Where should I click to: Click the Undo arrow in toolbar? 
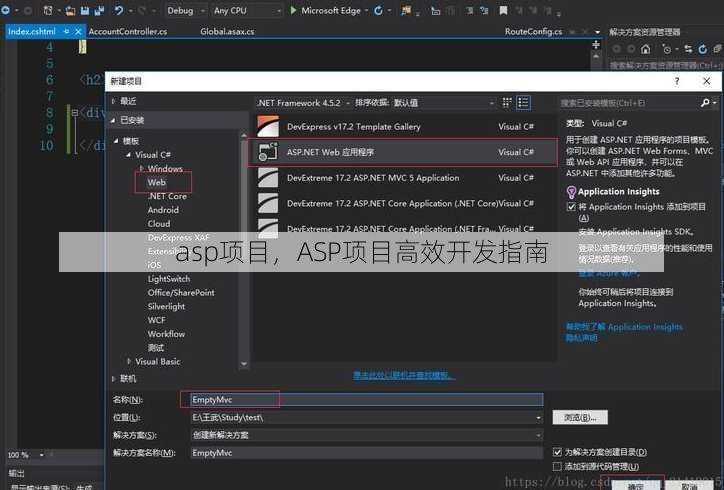[119, 10]
